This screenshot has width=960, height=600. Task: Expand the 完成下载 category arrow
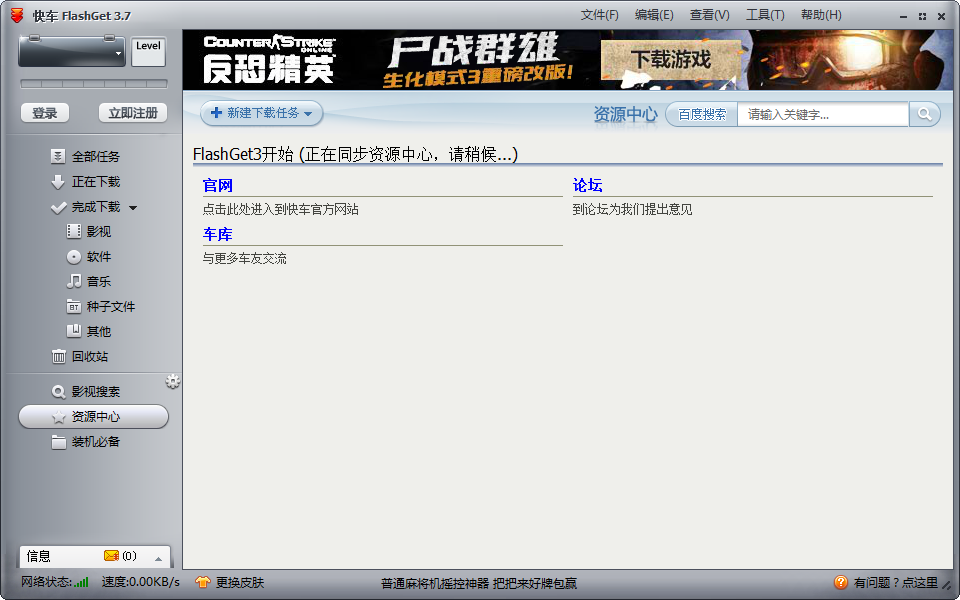133,208
